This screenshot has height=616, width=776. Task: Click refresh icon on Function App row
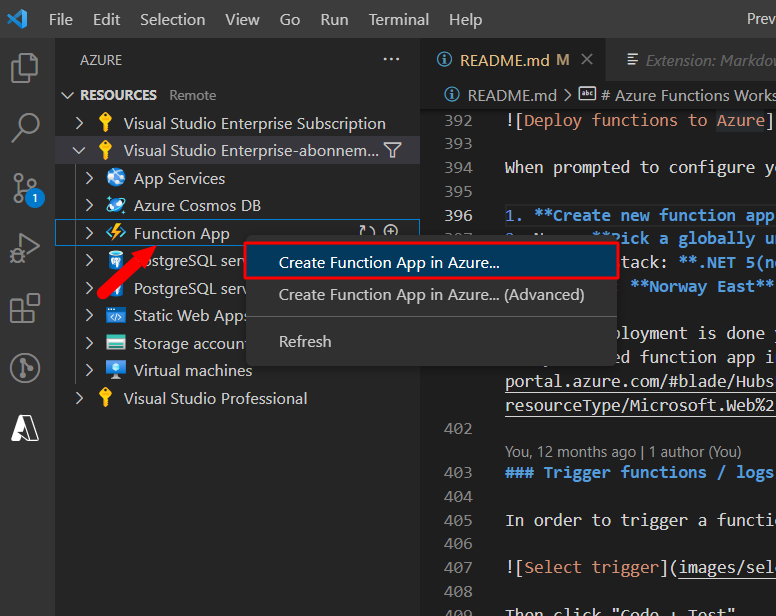(367, 231)
